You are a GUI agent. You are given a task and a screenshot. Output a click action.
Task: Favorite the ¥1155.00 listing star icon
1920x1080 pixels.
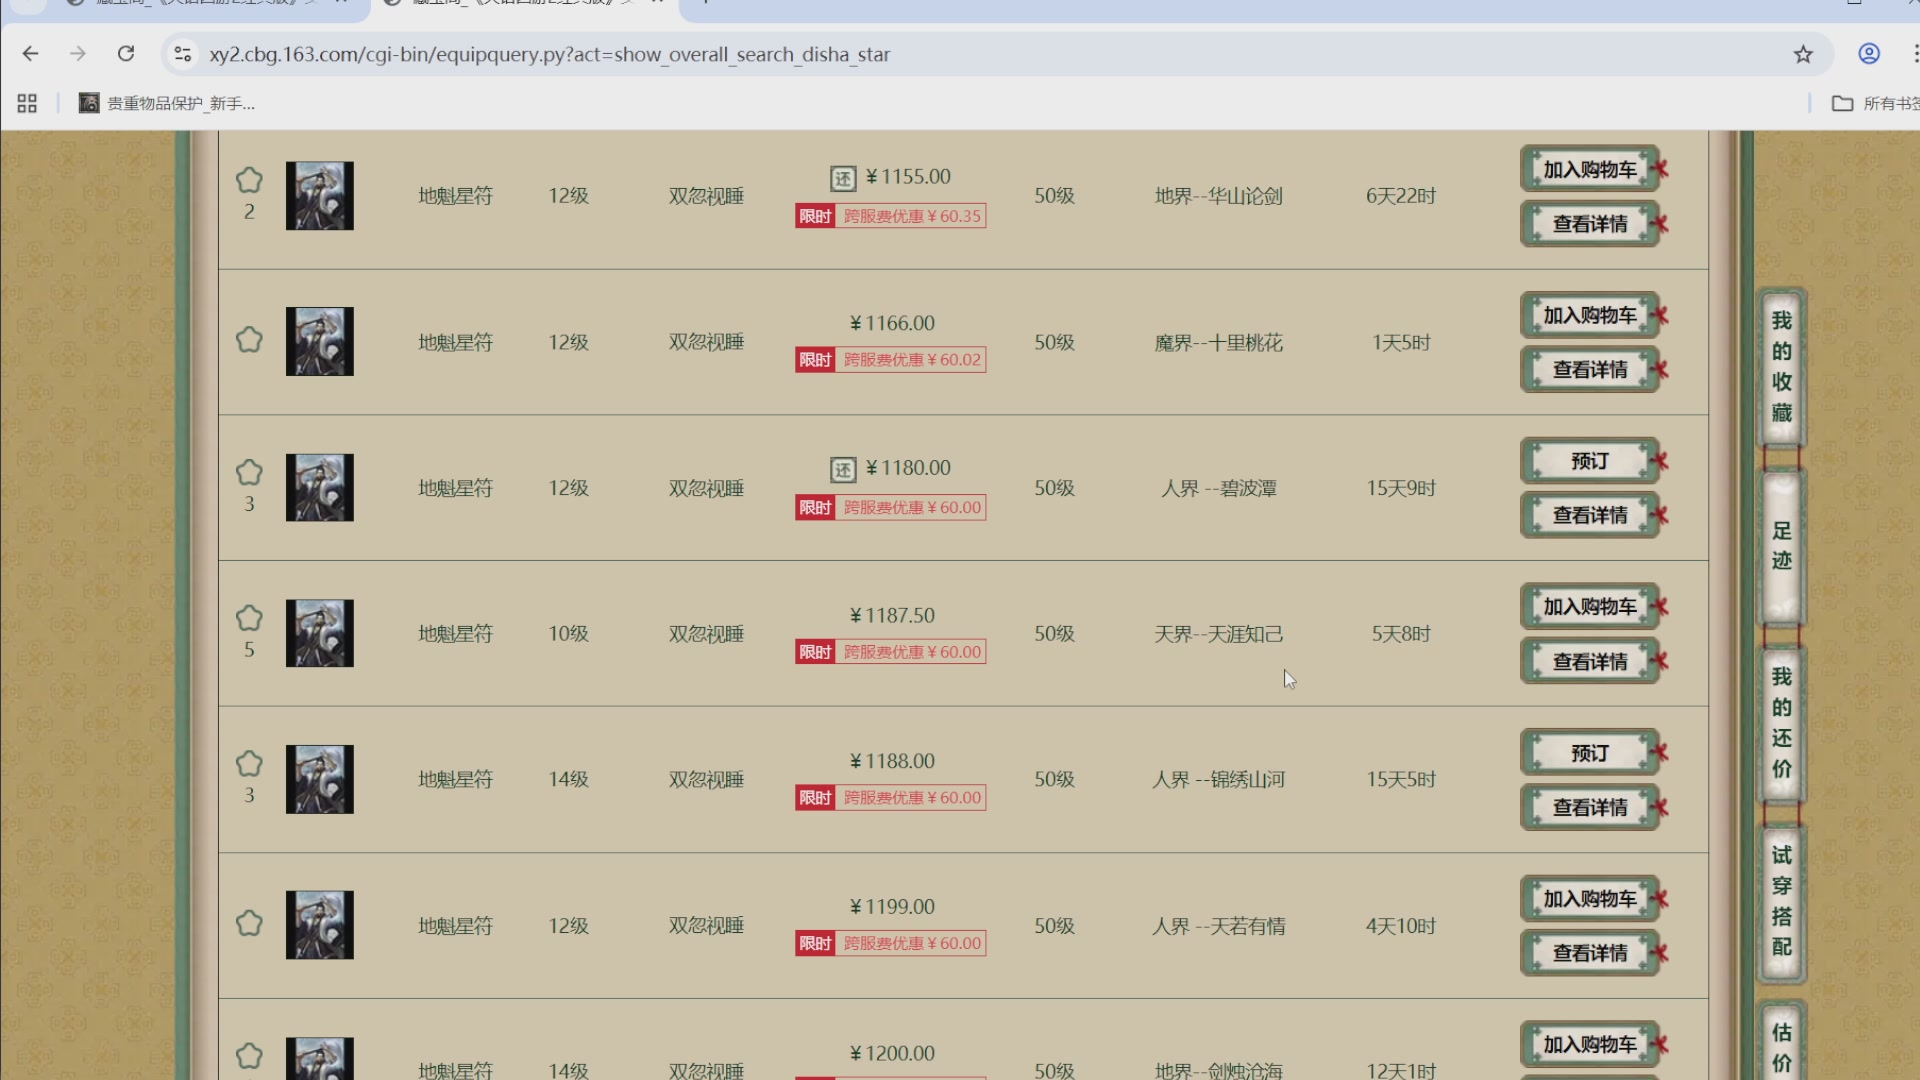[249, 180]
